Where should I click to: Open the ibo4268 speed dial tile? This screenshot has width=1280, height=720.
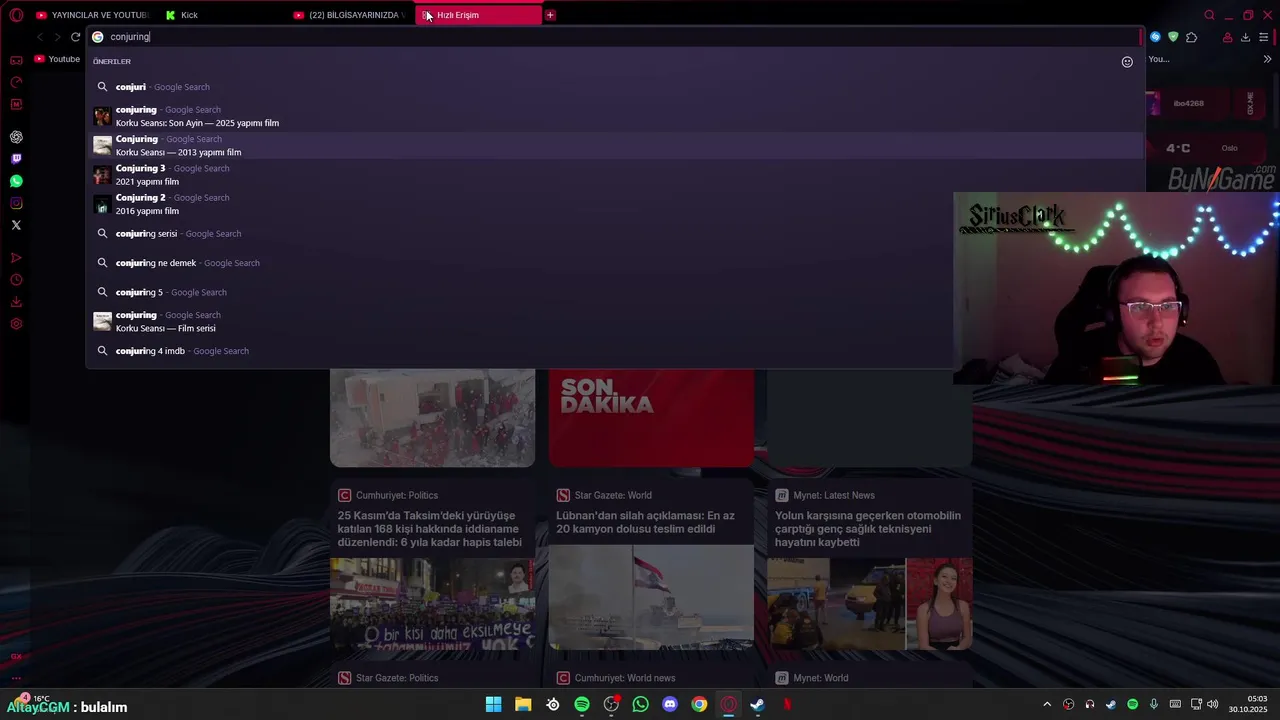coord(1188,103)
